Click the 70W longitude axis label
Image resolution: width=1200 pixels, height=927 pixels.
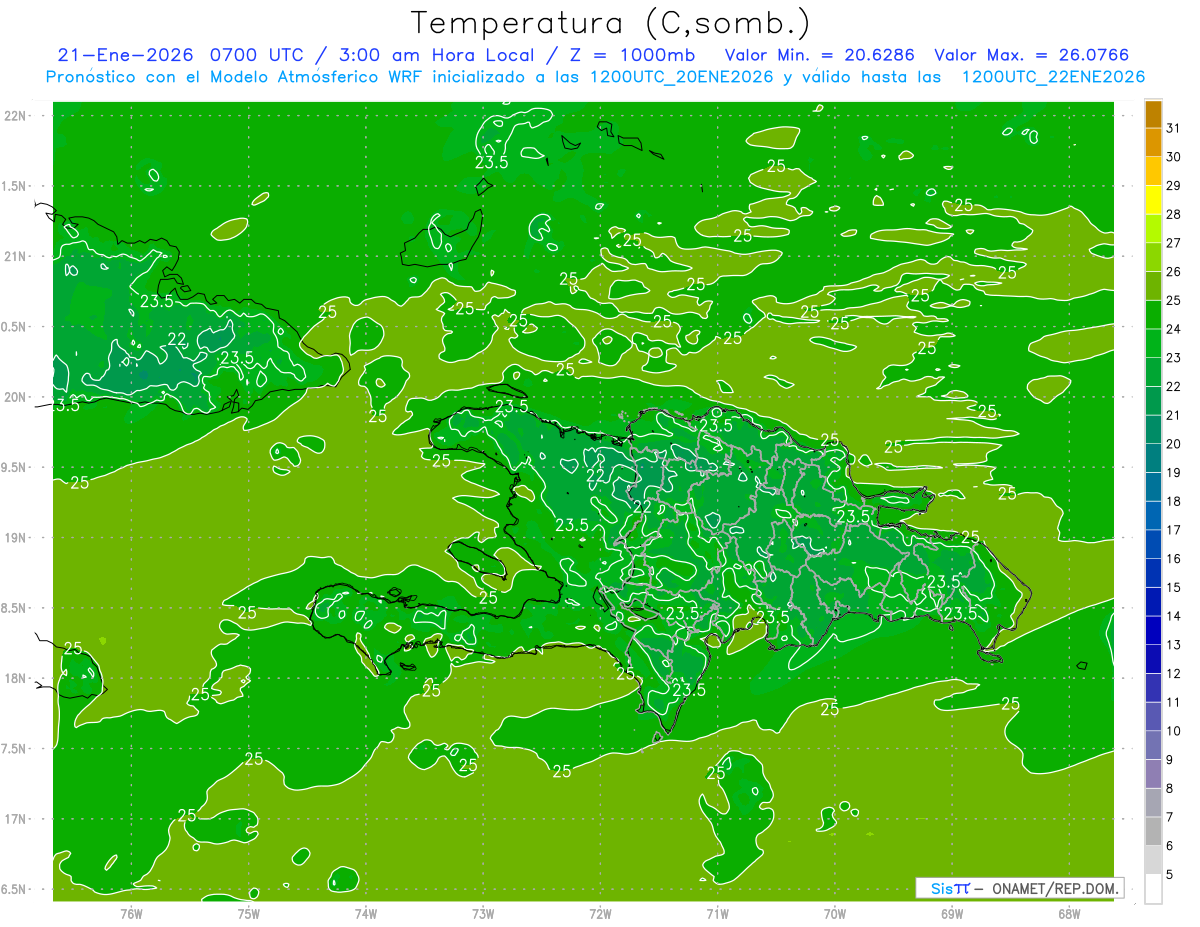(x=835, y=914)
